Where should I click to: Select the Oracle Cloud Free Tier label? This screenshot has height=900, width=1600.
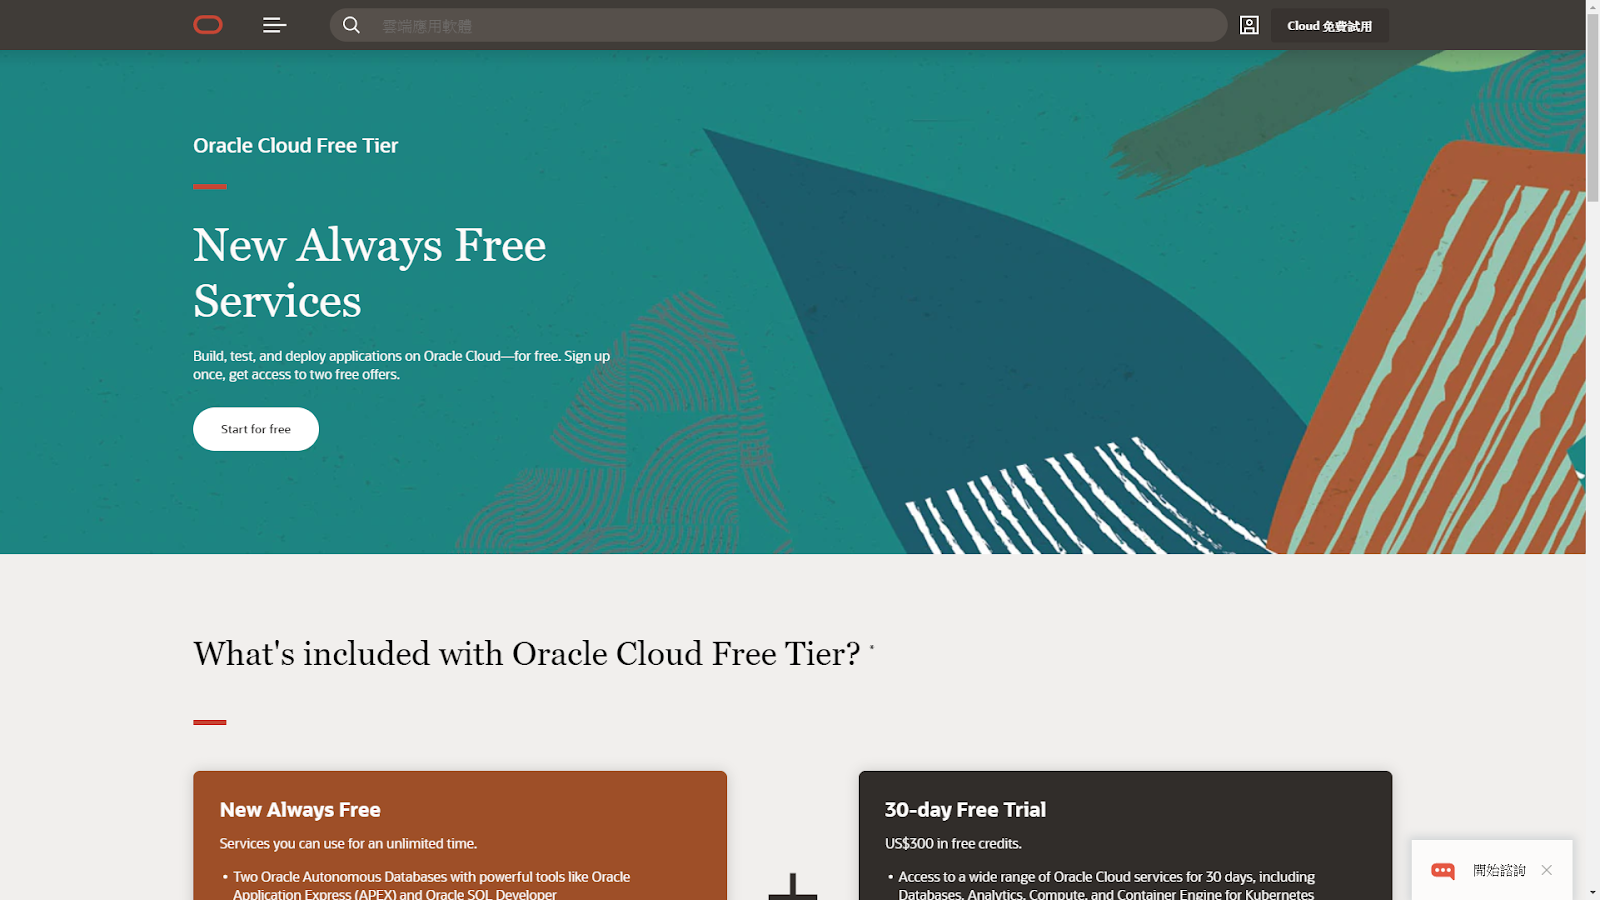point(295,145)
